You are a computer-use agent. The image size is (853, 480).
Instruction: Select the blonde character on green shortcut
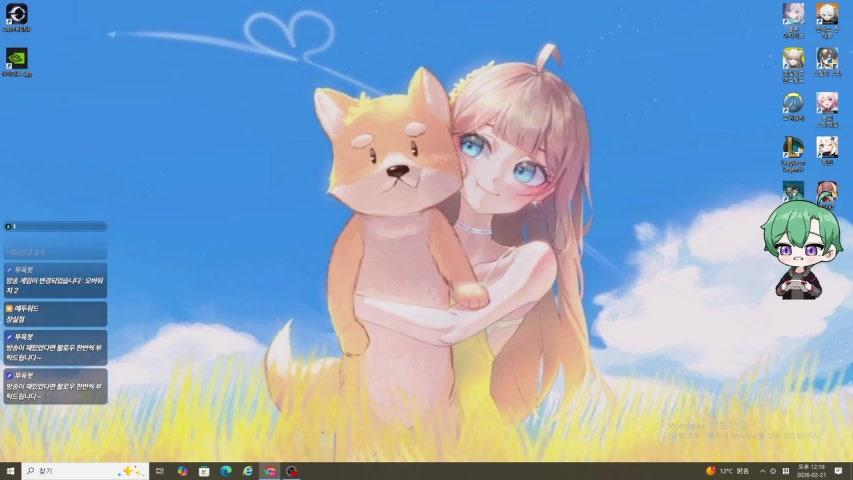793,65
